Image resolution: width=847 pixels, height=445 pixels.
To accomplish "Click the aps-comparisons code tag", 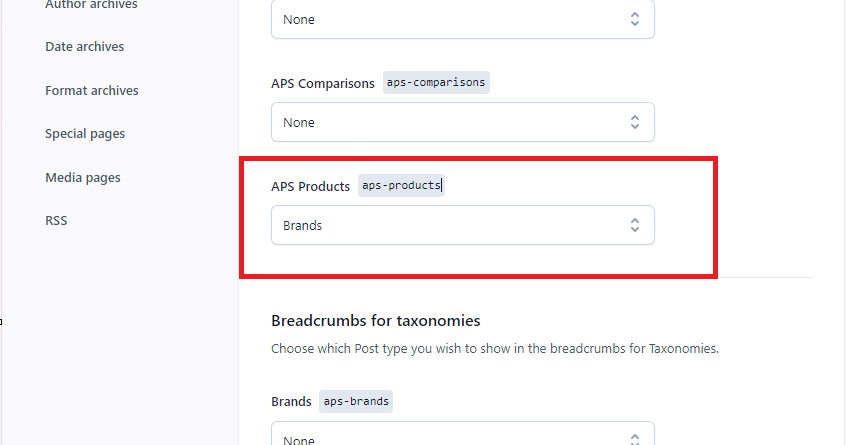I will pos(436,83).
